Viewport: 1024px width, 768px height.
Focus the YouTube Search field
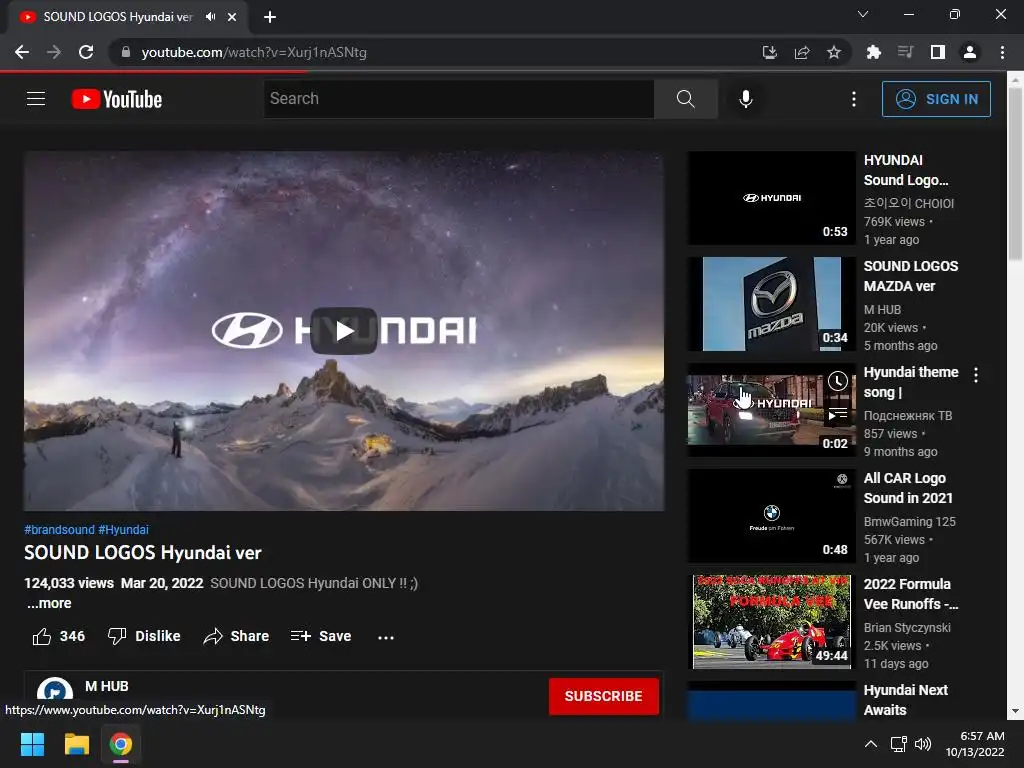[458, 99]
